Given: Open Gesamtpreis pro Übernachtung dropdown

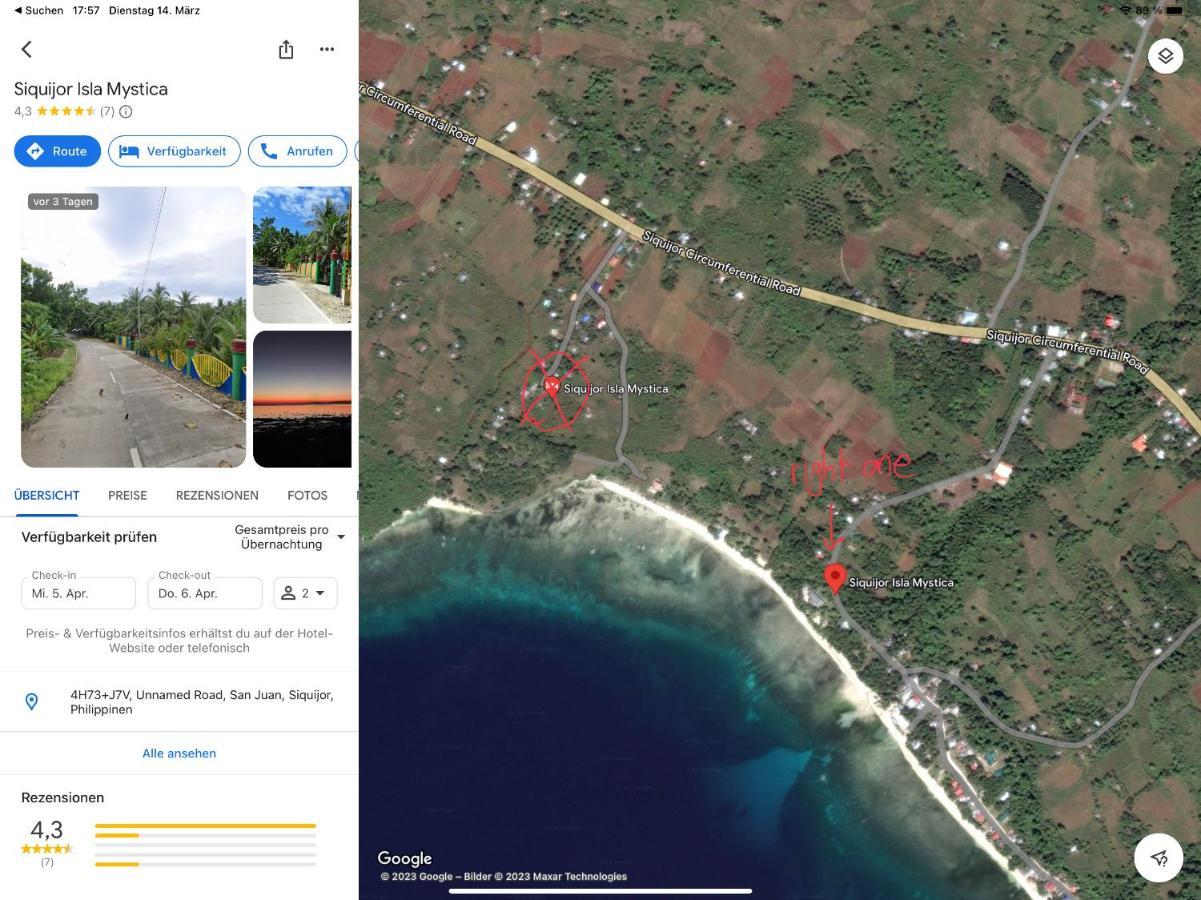Looking at the screenshot, I should point(289,537).
